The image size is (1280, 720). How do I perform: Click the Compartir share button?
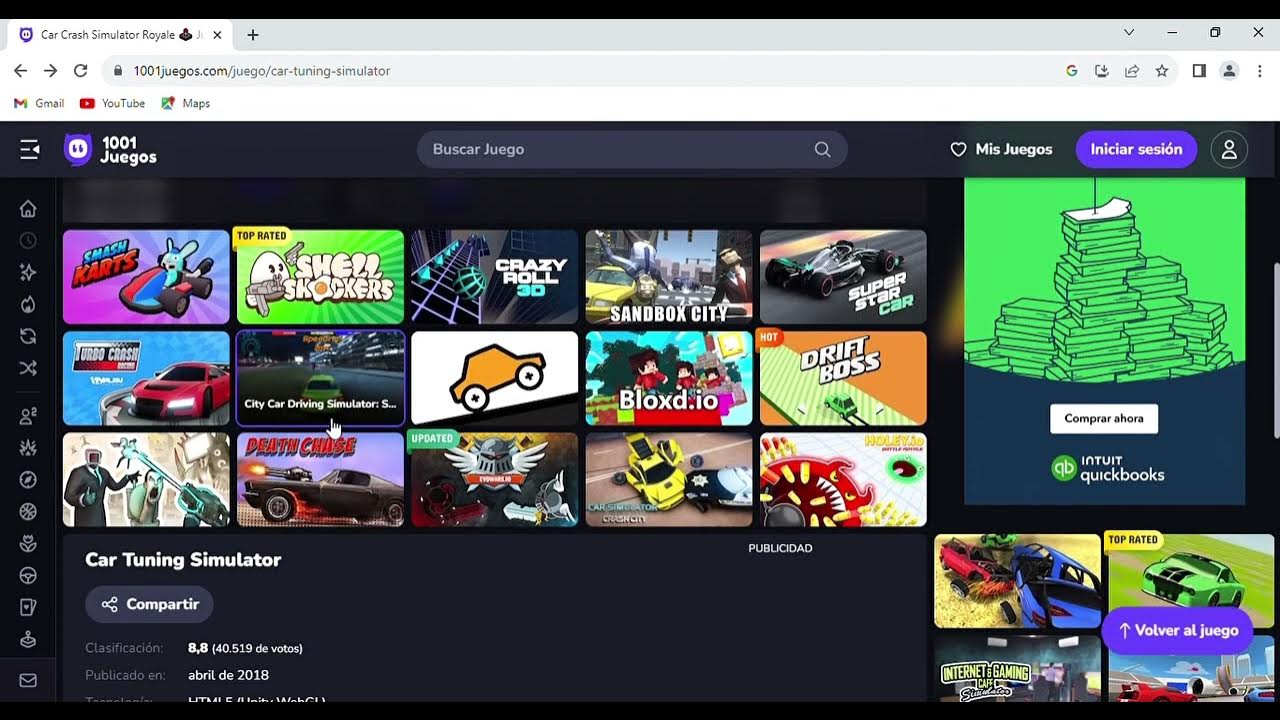[x=149, y=604]
